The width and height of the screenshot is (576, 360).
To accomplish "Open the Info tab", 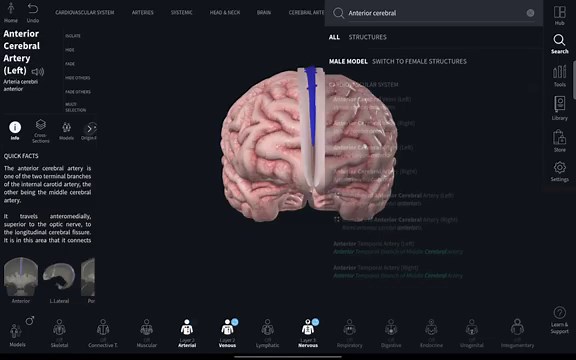I will pos(15,131).
